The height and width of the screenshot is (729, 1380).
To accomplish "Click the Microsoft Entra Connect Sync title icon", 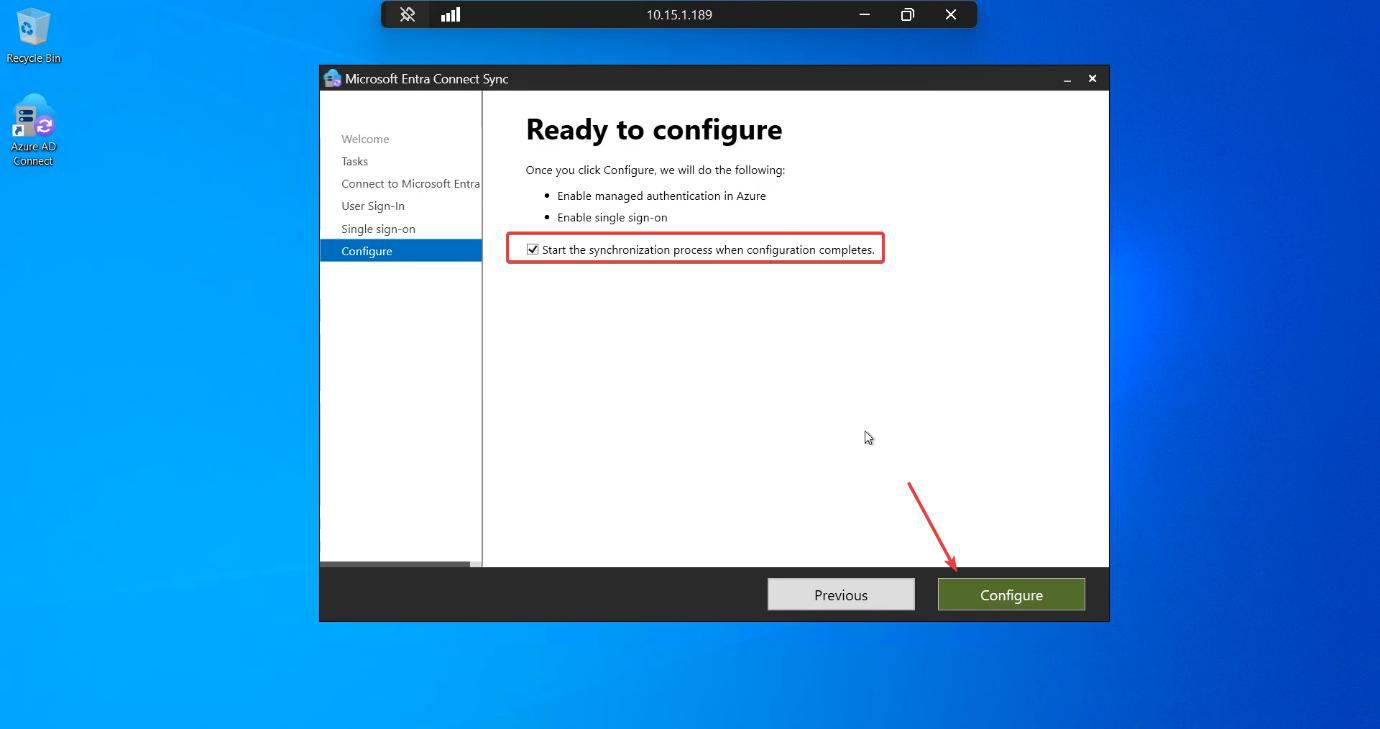I will (333, 79).
